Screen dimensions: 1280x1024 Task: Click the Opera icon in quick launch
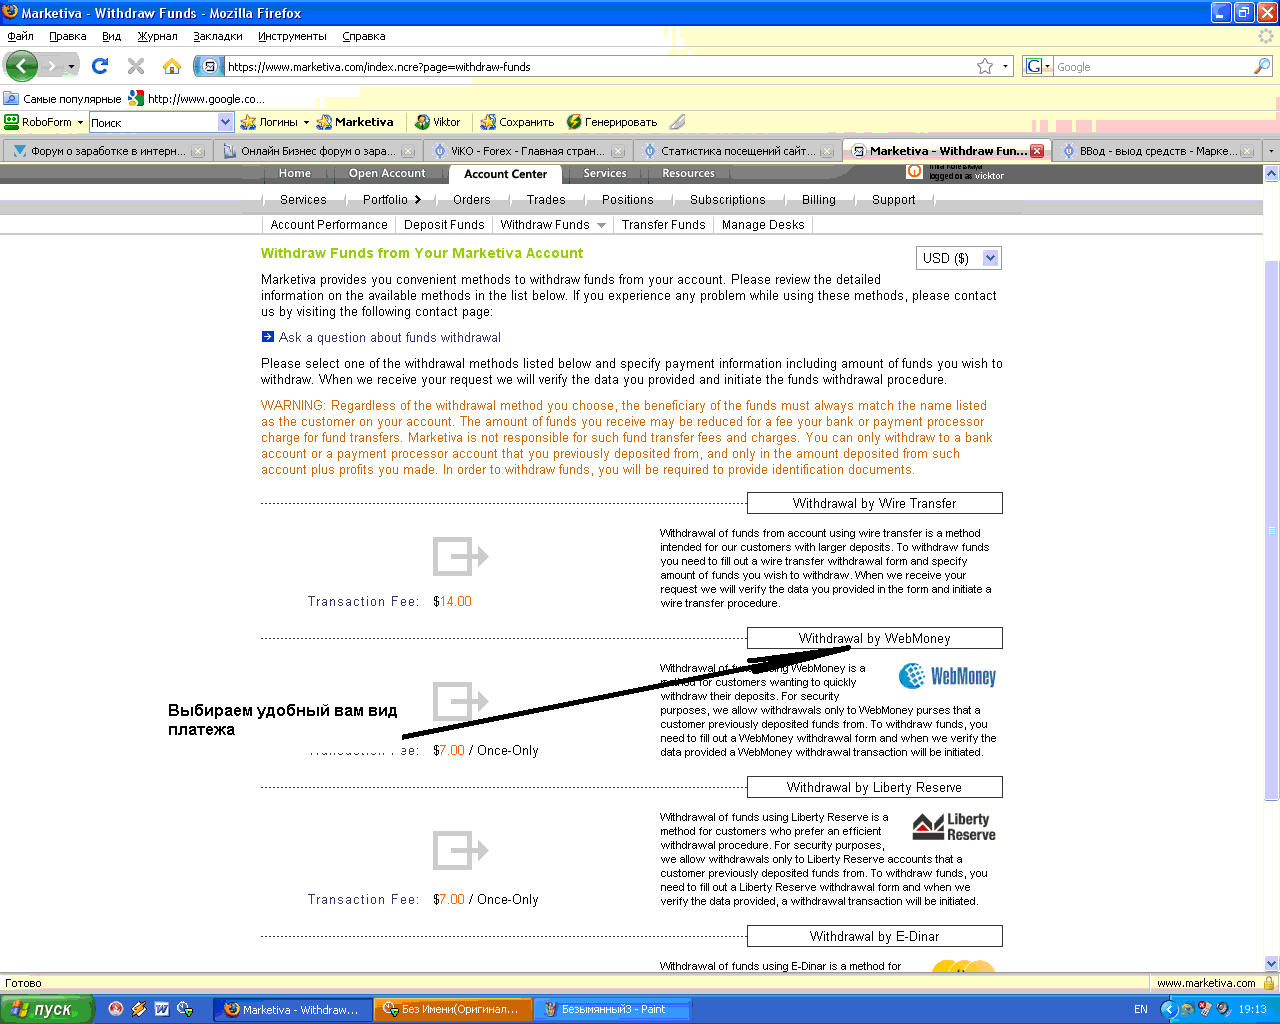(x=116, y=1009)
